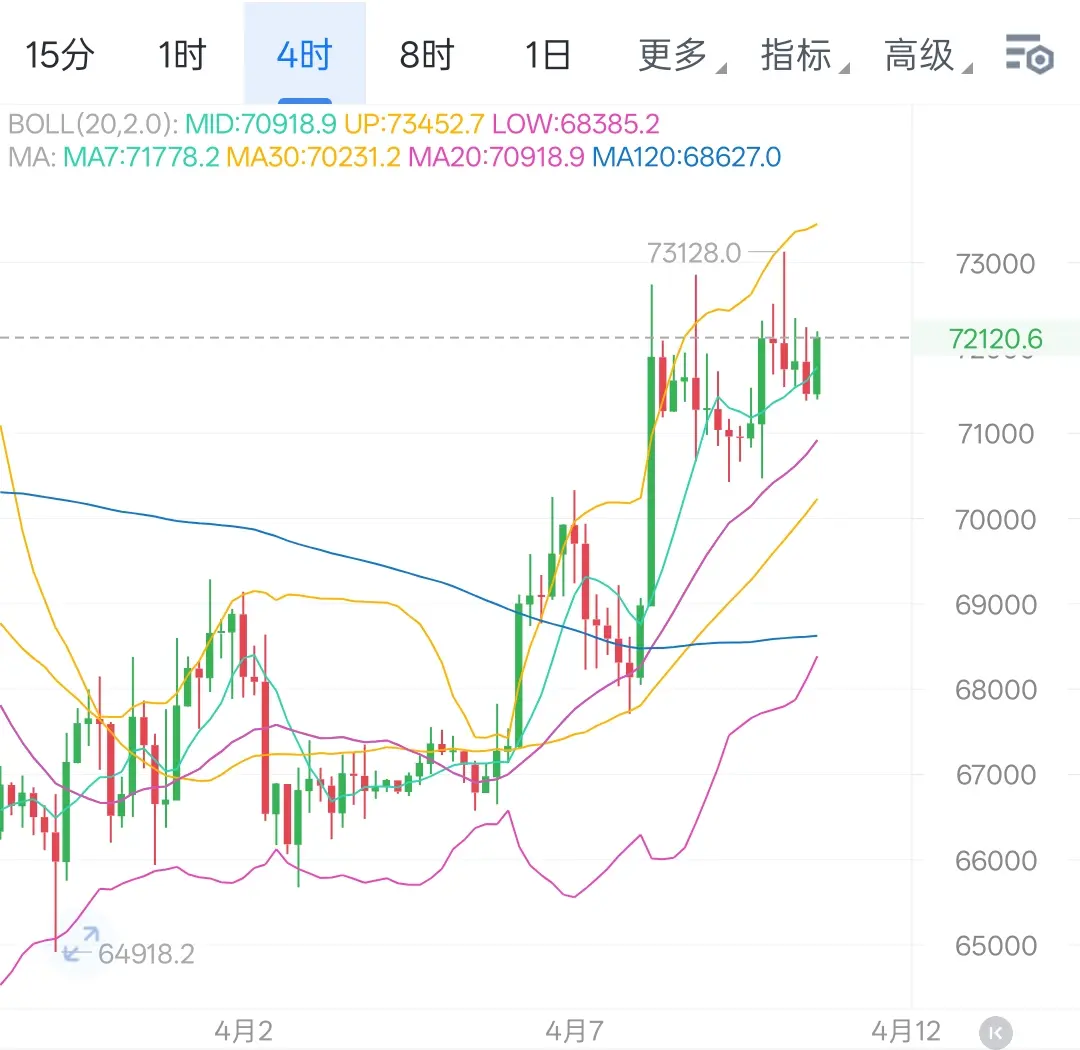The height and width of the screenshot is (1050, 1080).
Task: Click the latest green candlestick
Action: coord(817,365)
